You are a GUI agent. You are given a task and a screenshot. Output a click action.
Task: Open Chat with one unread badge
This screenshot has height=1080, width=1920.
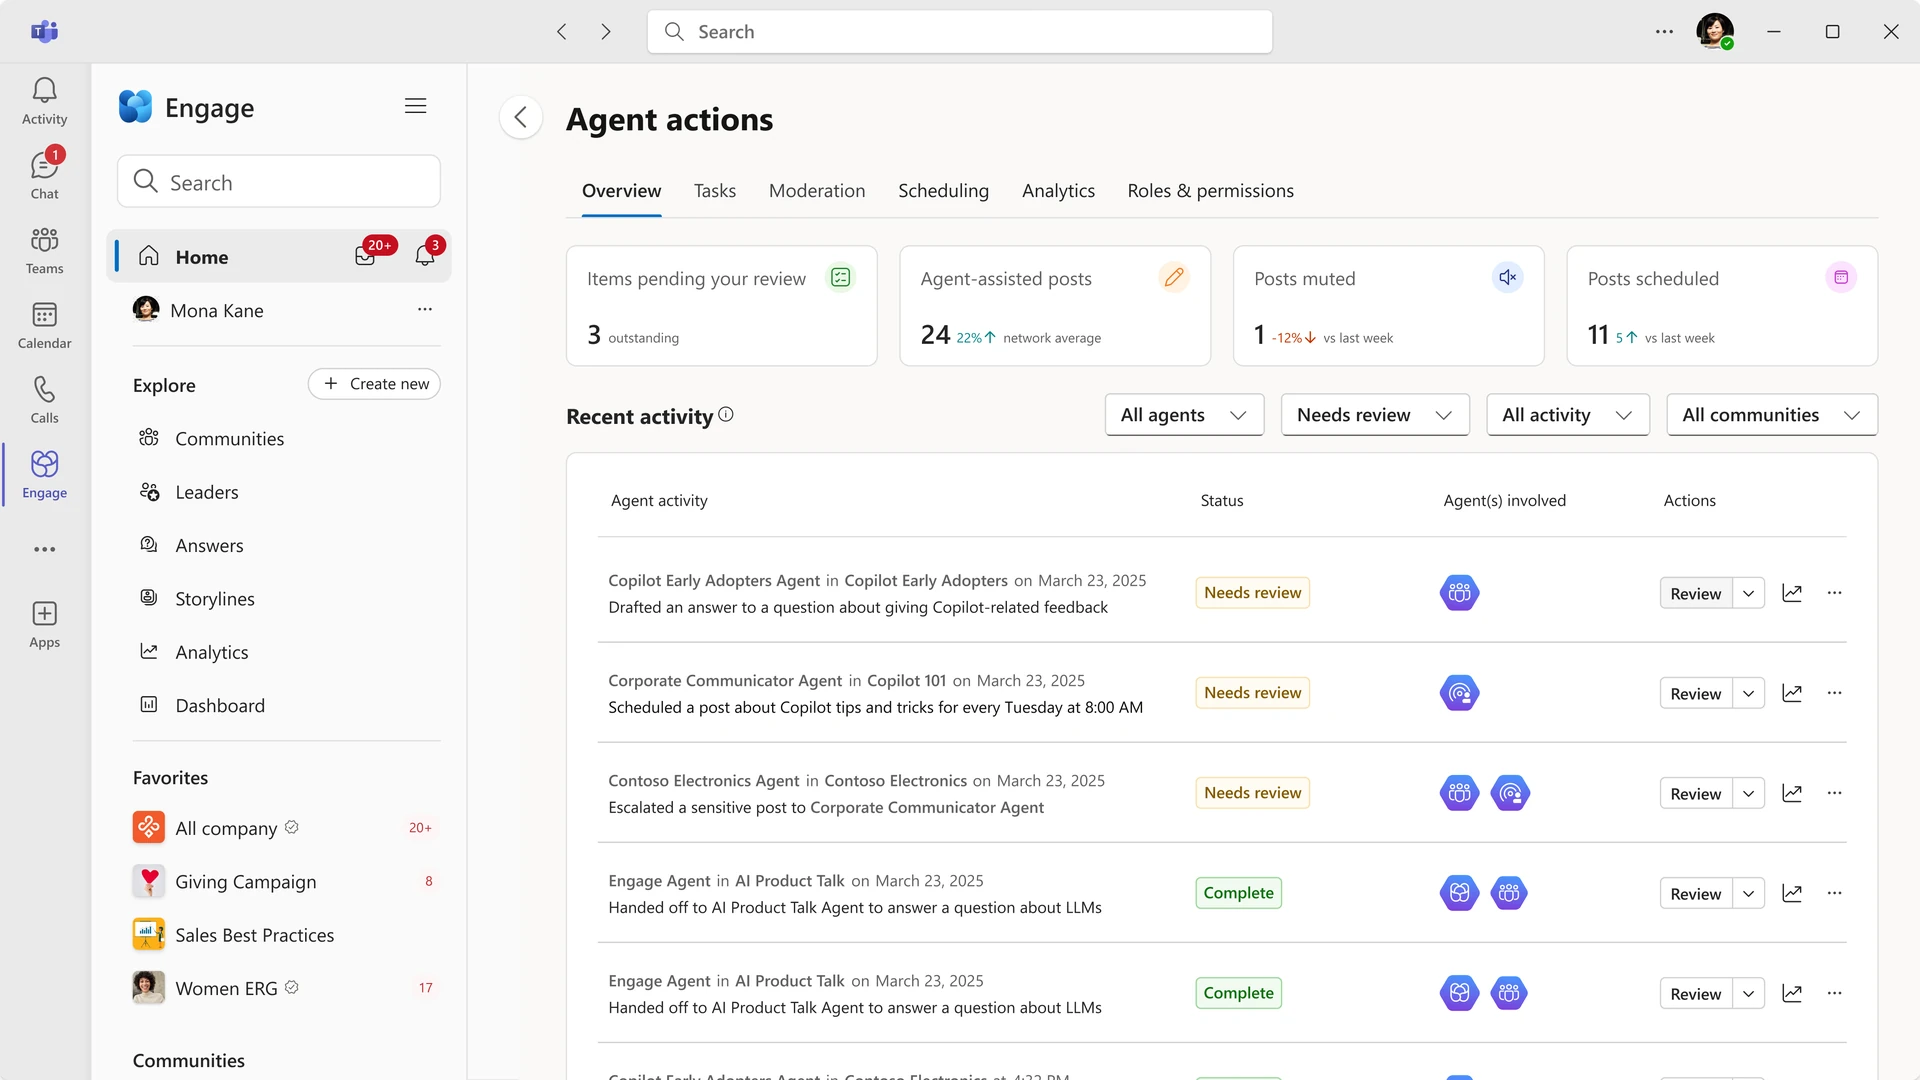click(44, 175)
